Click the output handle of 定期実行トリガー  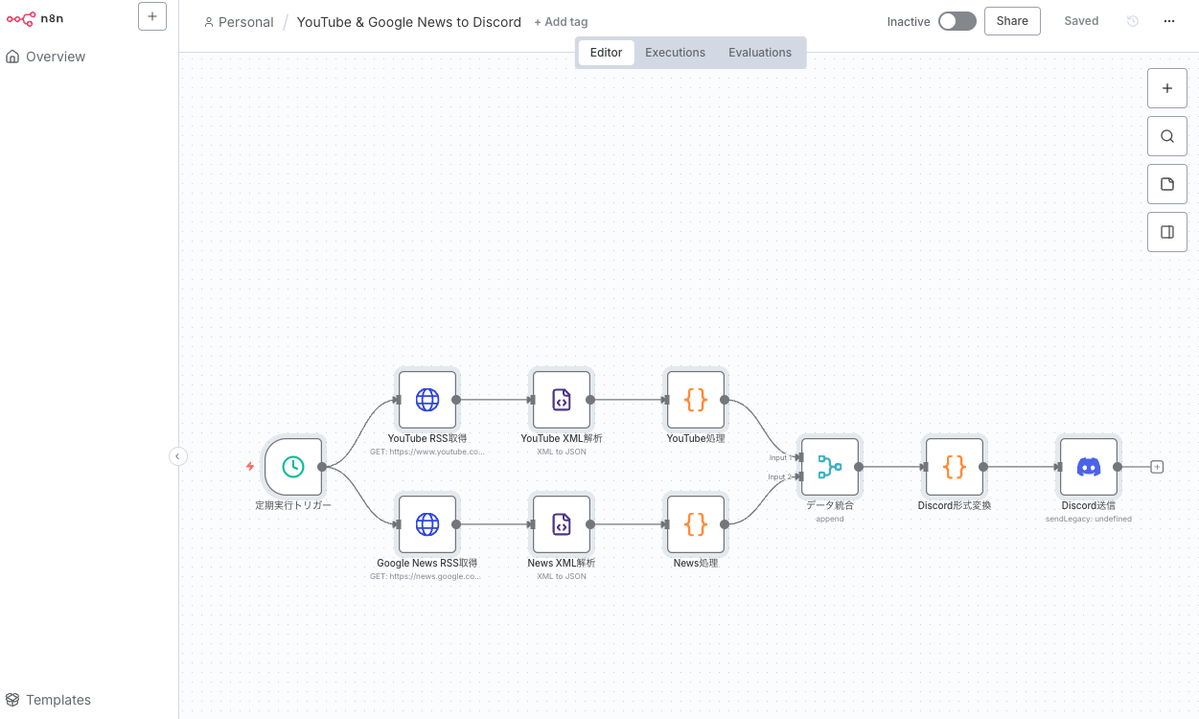[322, 467]
